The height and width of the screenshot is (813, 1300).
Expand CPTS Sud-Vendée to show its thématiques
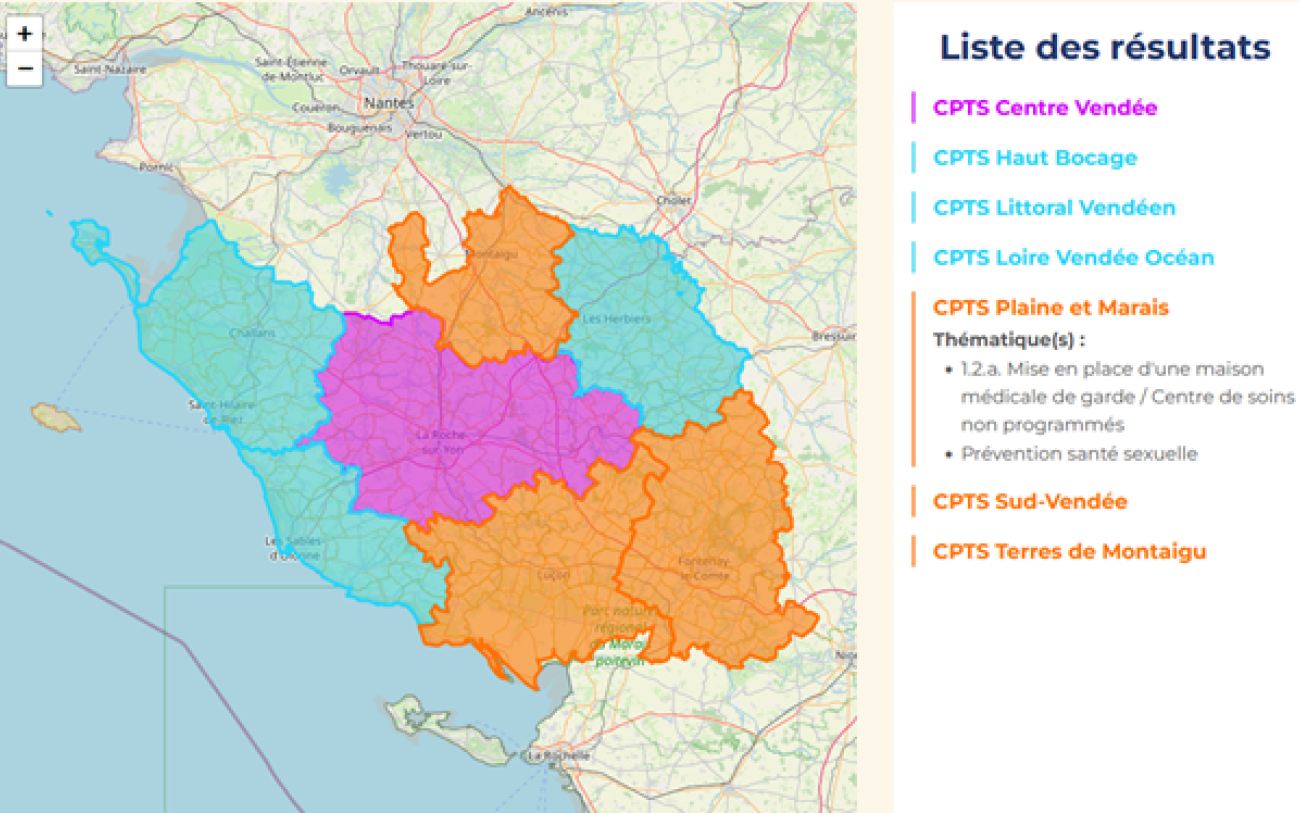pos(1029,501)
